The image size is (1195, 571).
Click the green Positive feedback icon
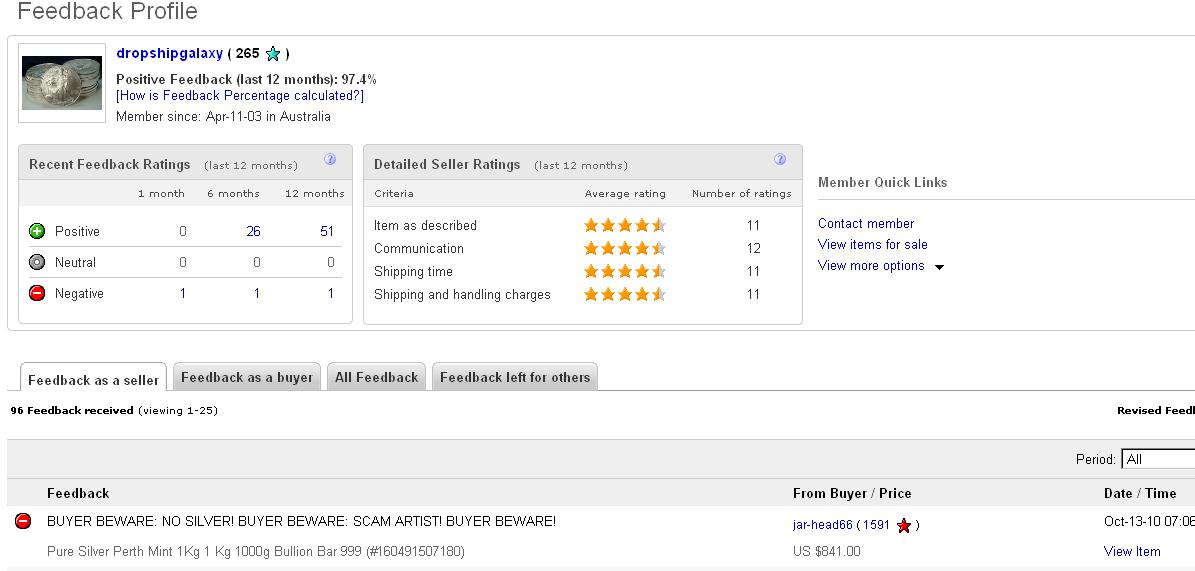pos(37,231)
